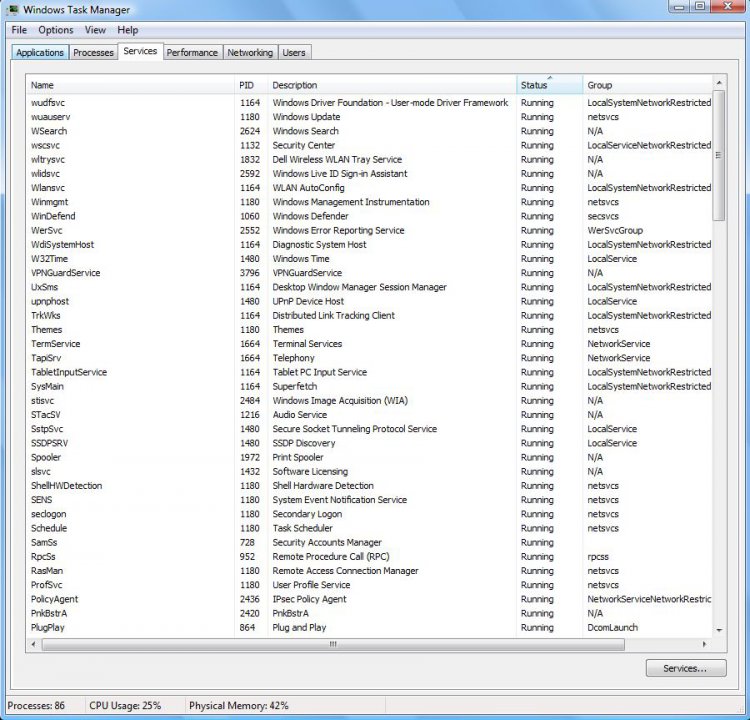Select the SENS service row
Screen dimensions: 750x720
click(x=369, y=500)
